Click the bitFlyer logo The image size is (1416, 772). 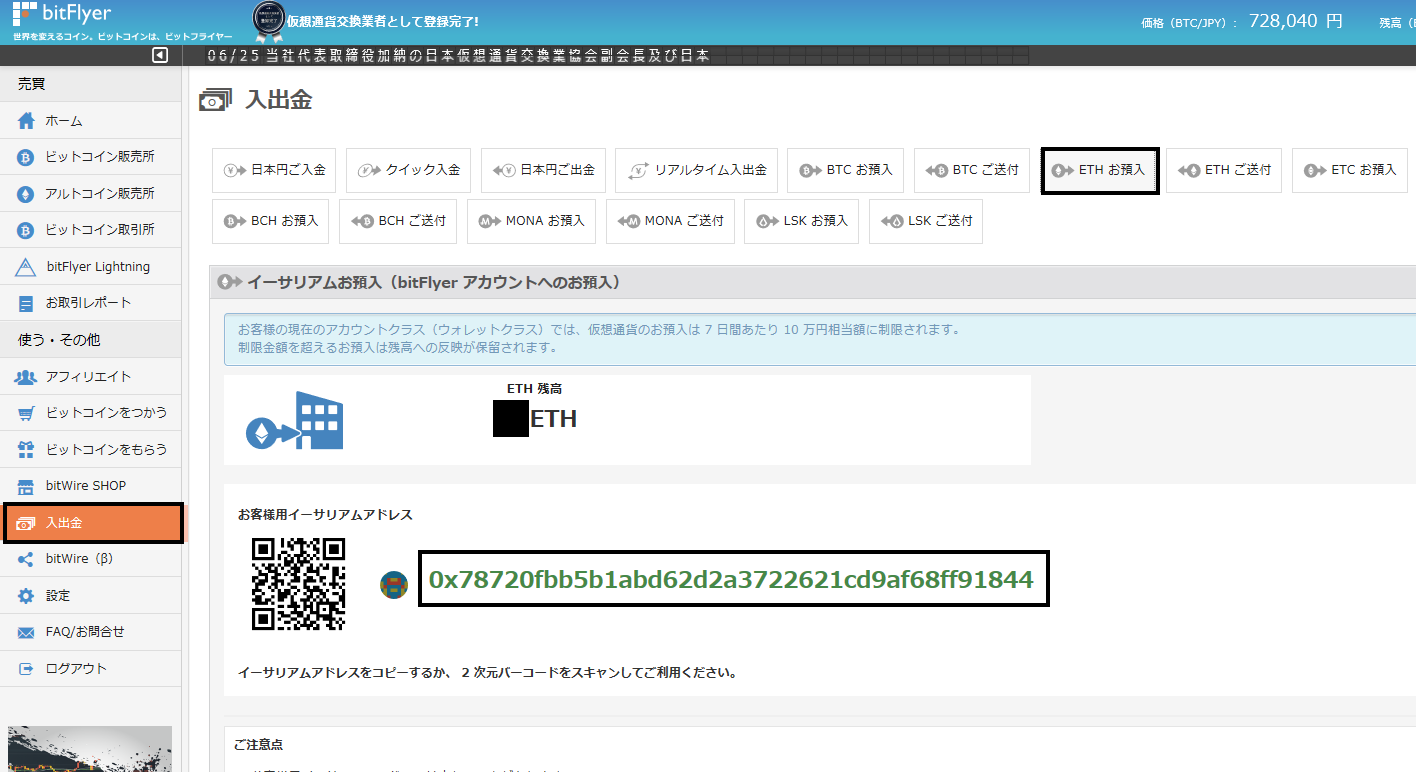pos(61,14)
